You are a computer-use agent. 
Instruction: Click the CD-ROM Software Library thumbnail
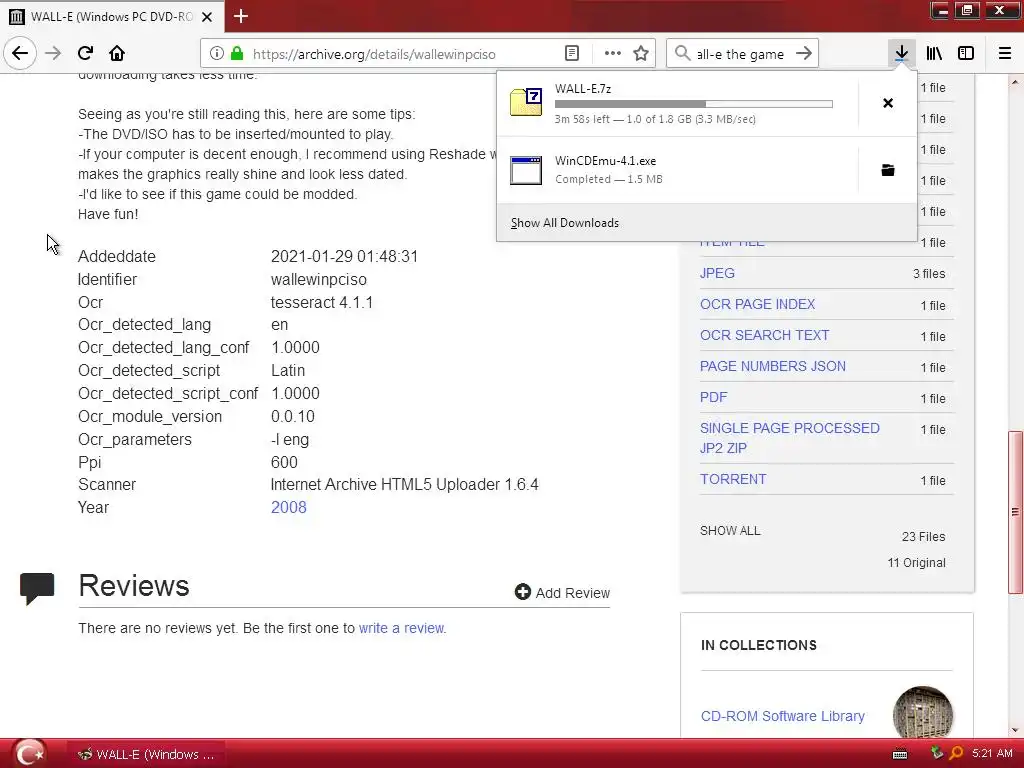tap(922, 712)
